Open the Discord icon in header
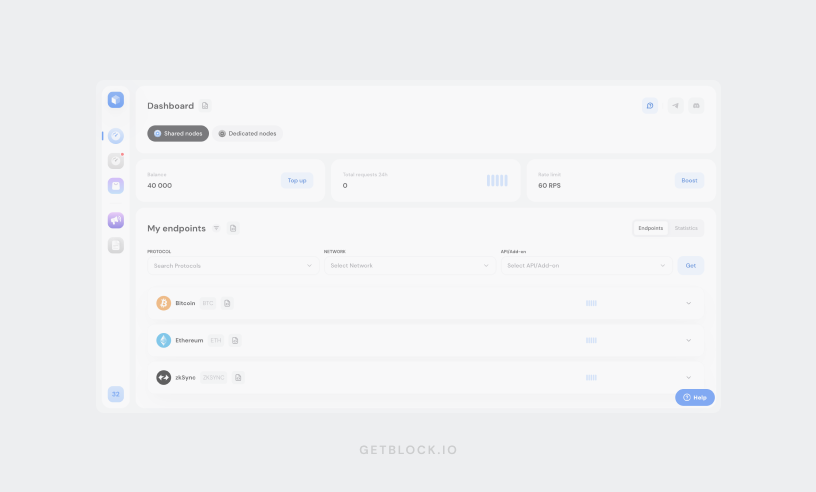The height and width of the screenshot is (492, 816). (696, 106)
